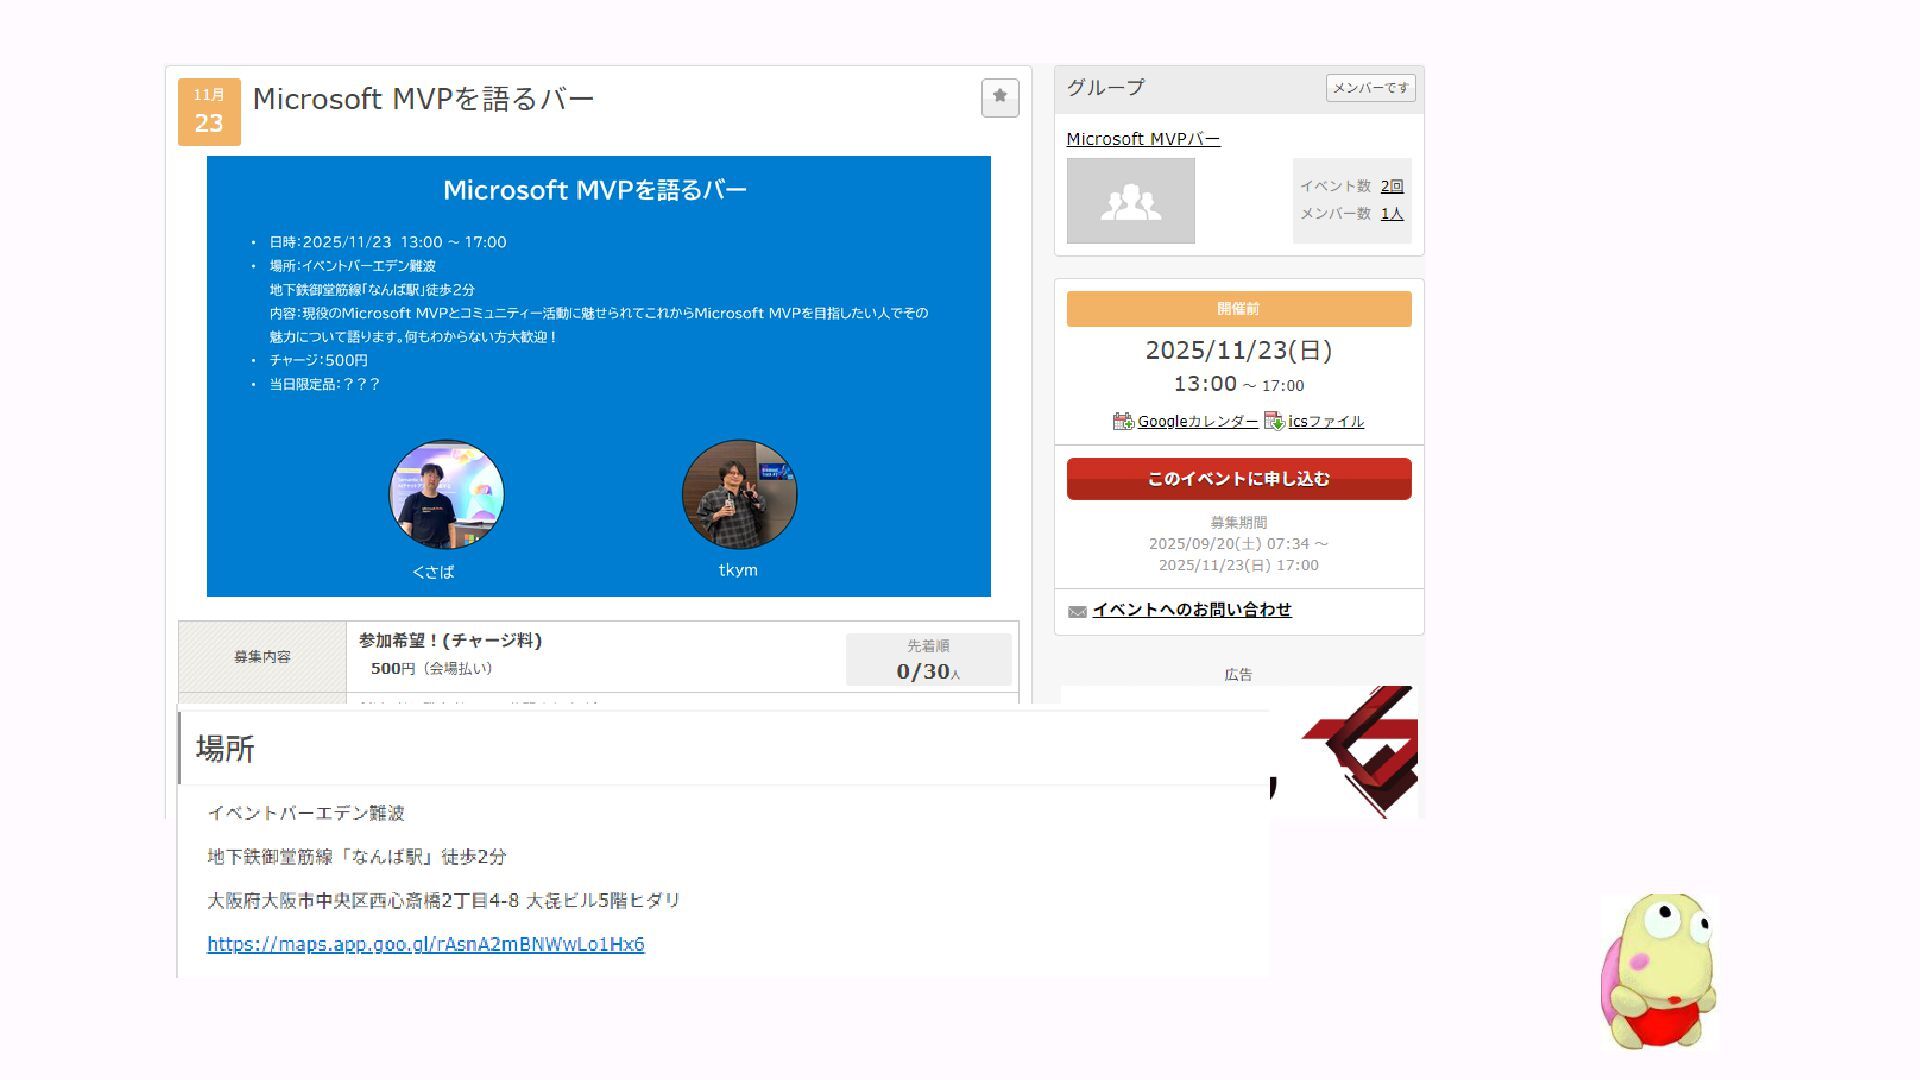1920x1080 pixels.
Task: Click the turtle mascot character
Action: pyautogui.click(x=1658, y=971)
